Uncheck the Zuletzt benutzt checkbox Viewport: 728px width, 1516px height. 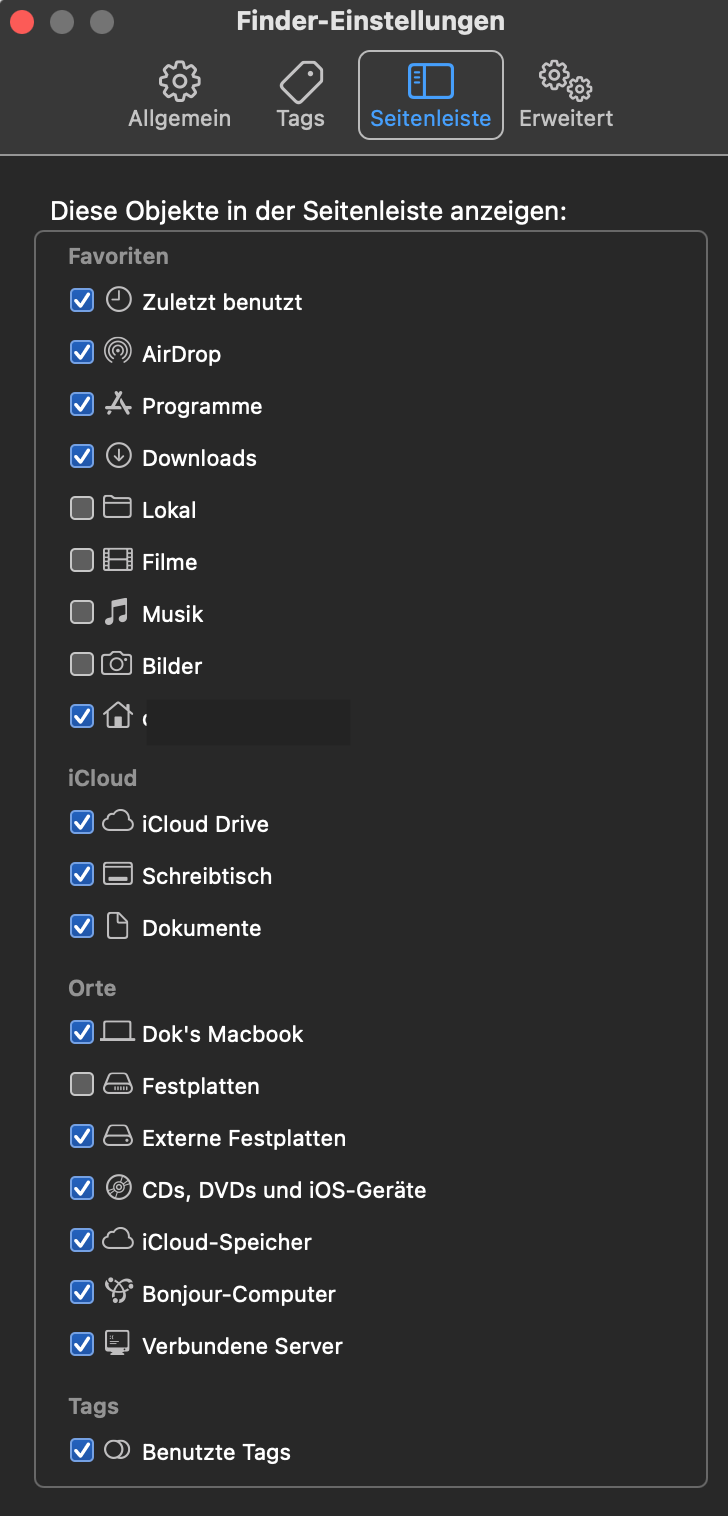[x=82, y=300]
